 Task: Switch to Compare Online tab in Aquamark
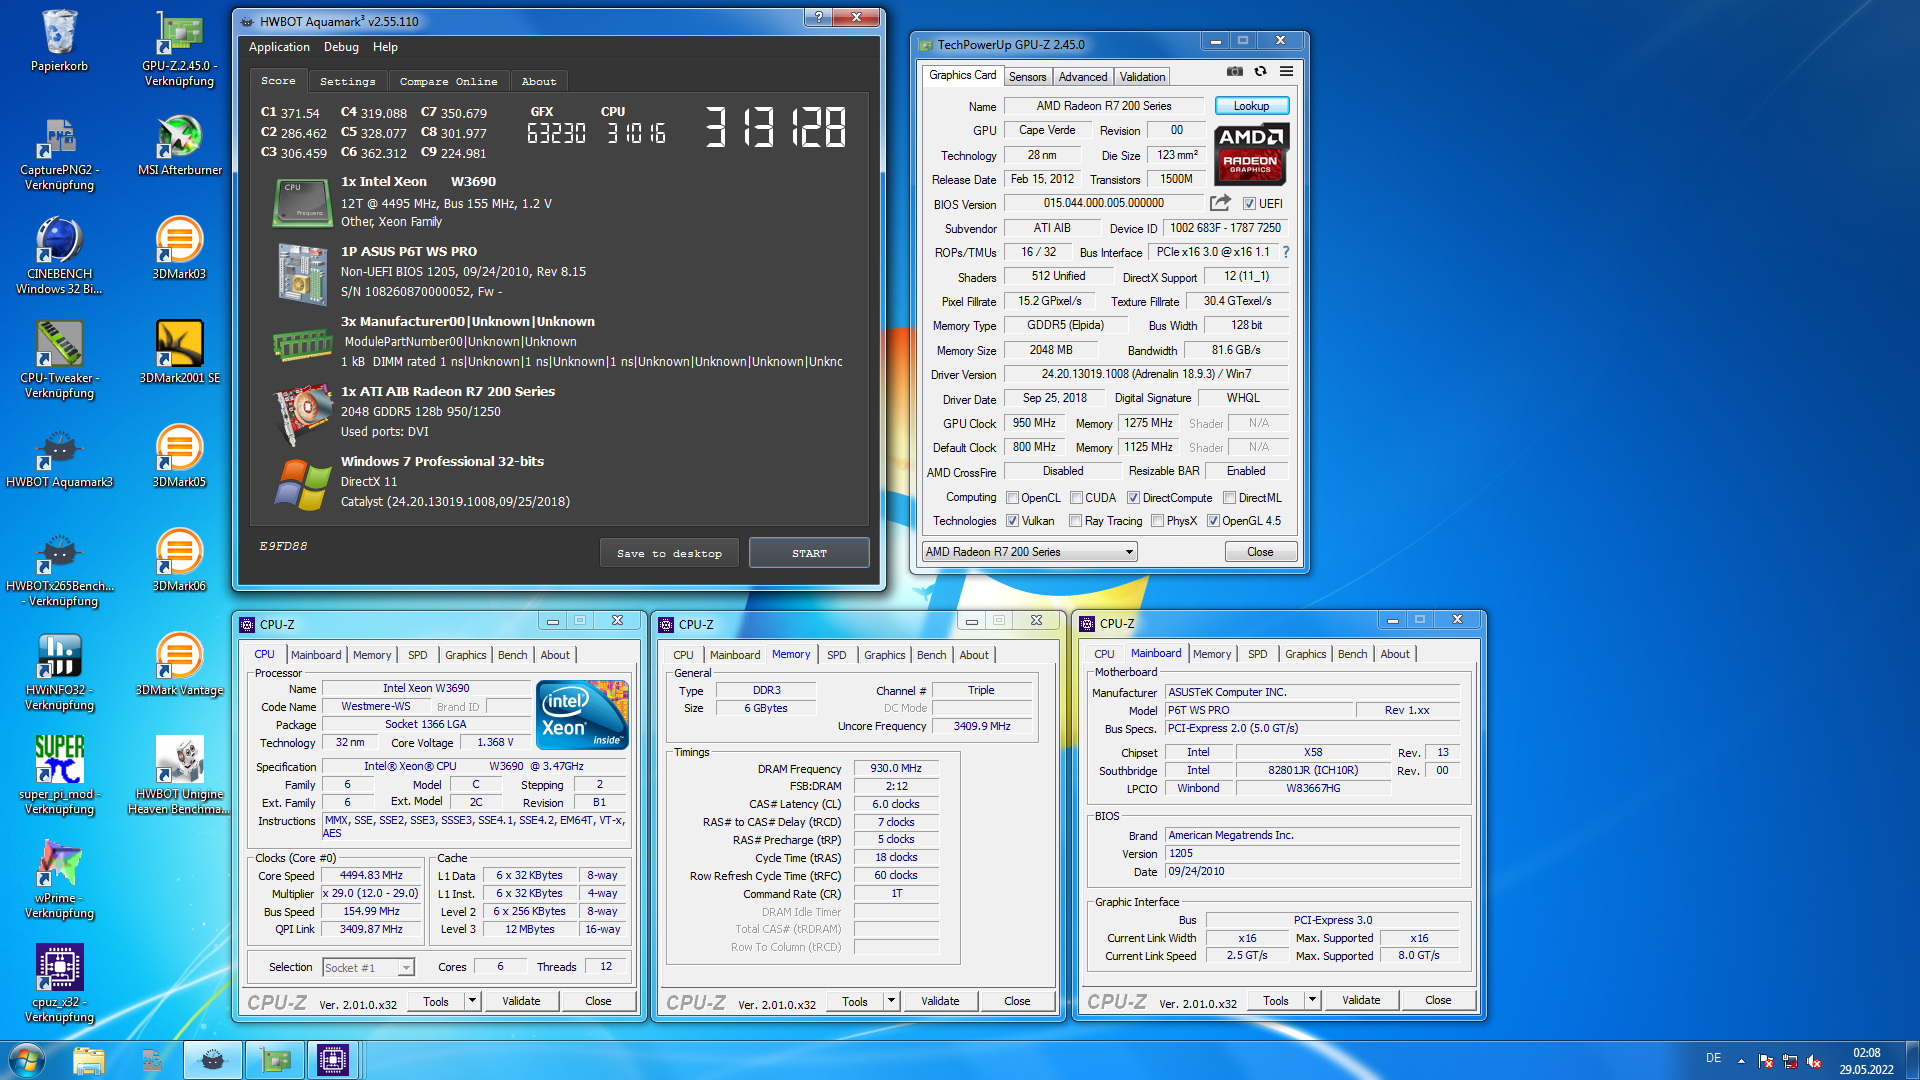[448, 81]
